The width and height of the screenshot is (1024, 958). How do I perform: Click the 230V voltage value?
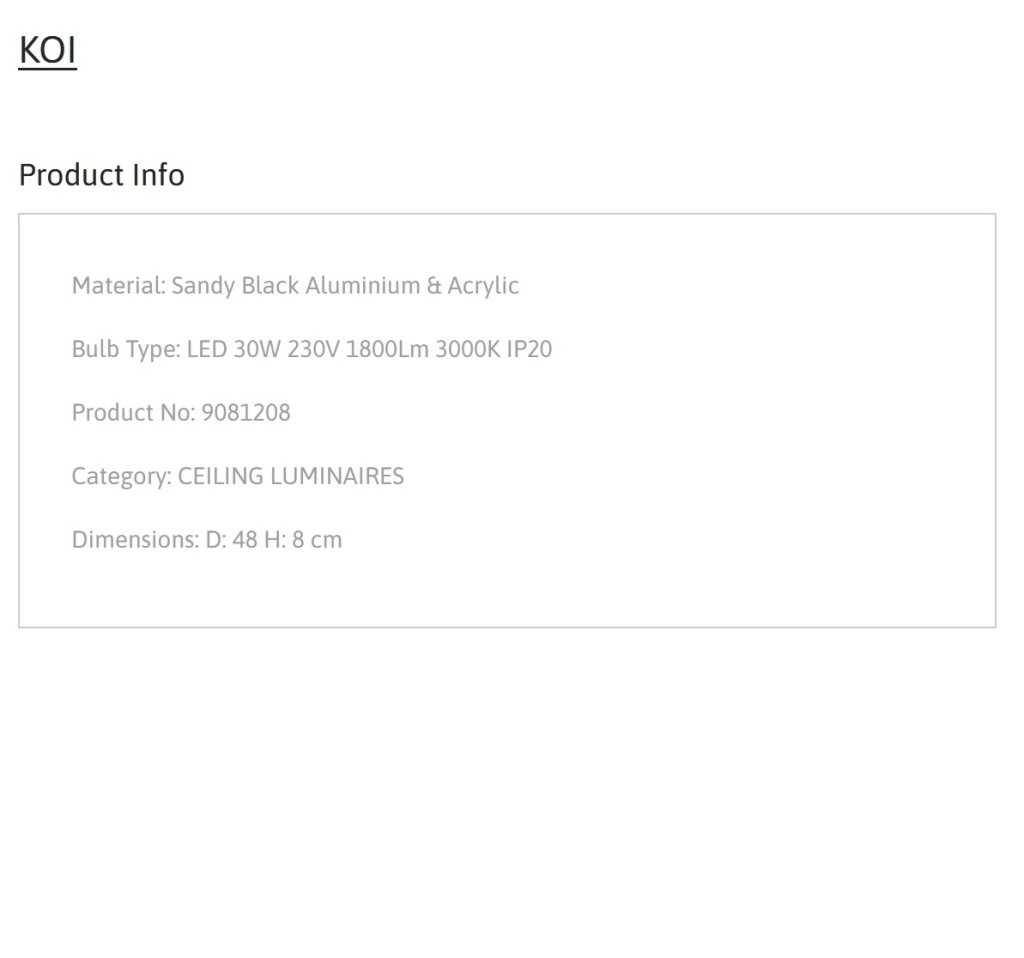(x=313, y=349)
